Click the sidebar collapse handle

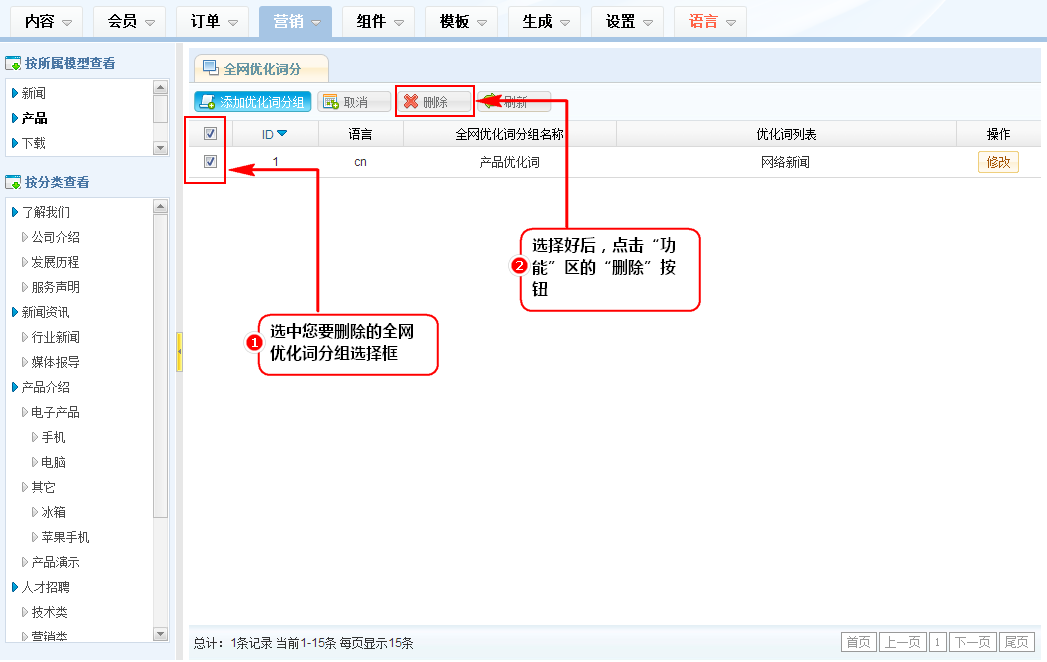[x=179, y=352]
